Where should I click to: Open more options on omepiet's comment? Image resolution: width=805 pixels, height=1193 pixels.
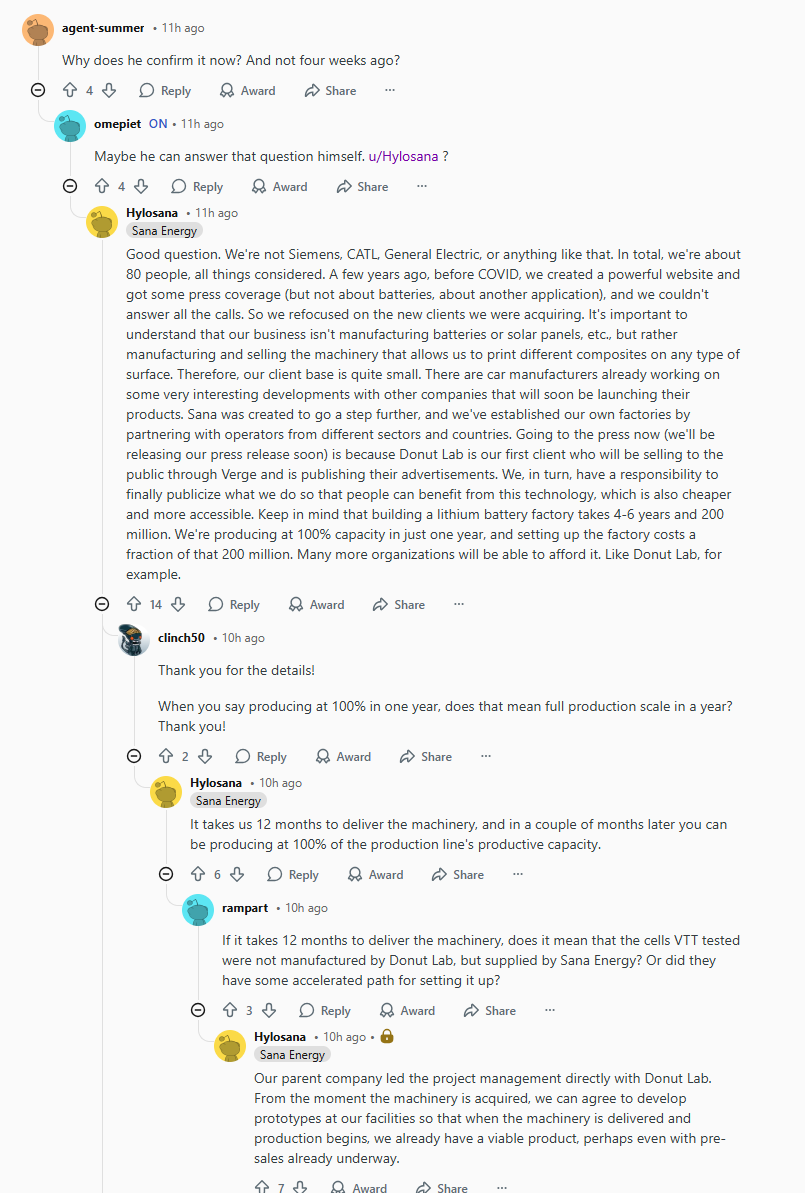pyautogui.click(x=422, y=186)
